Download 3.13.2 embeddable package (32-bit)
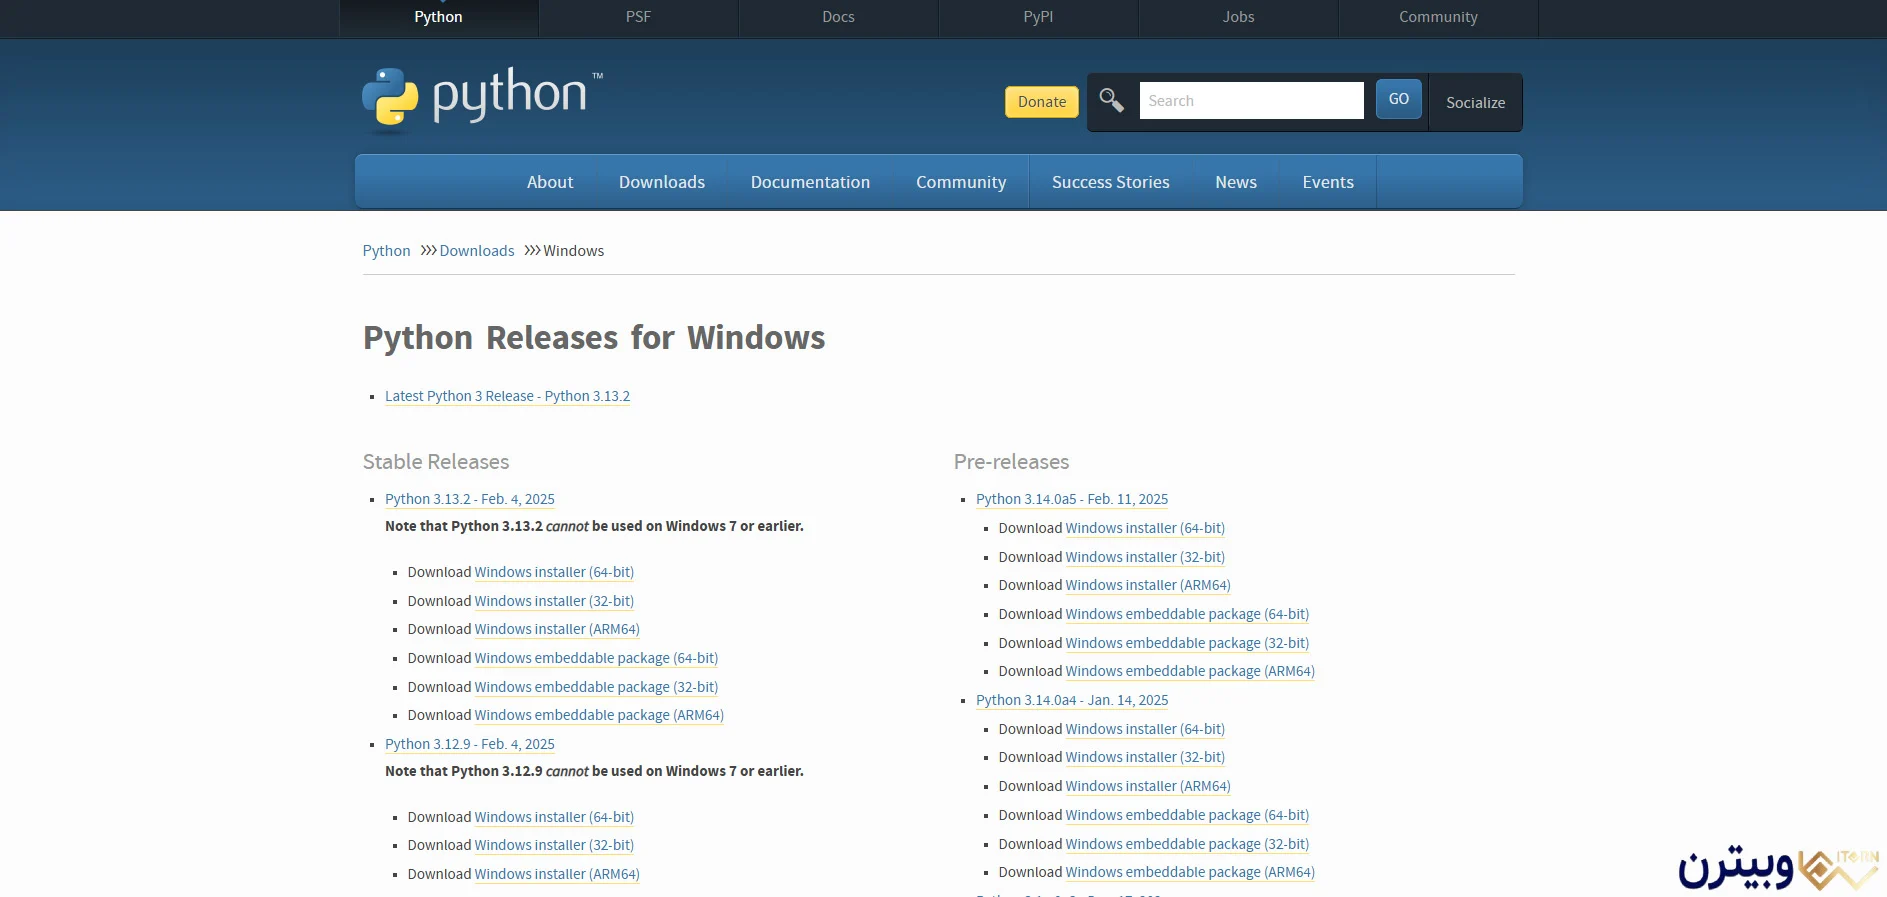 click(x=596, y=687)
